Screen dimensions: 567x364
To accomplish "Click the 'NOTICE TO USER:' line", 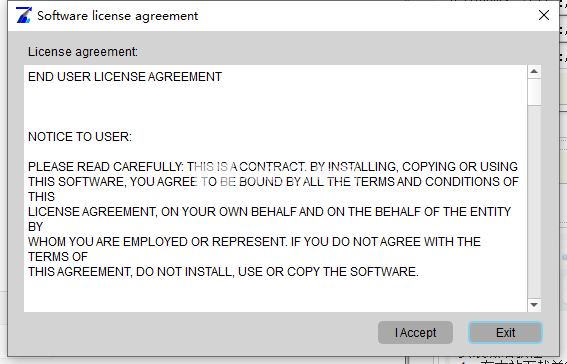I will pyautogui.click(x=80, y=137).
